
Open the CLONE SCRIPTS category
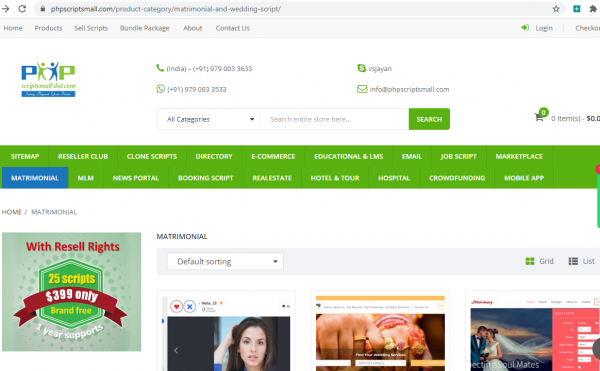tap(152, 156)
